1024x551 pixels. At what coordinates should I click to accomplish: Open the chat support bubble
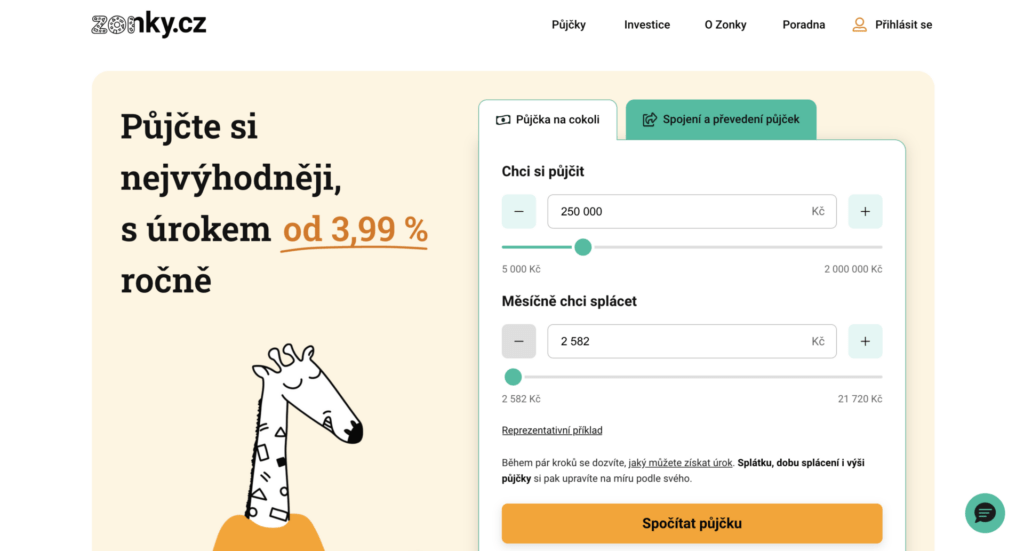pyautogui.click(x=984, y=513)
